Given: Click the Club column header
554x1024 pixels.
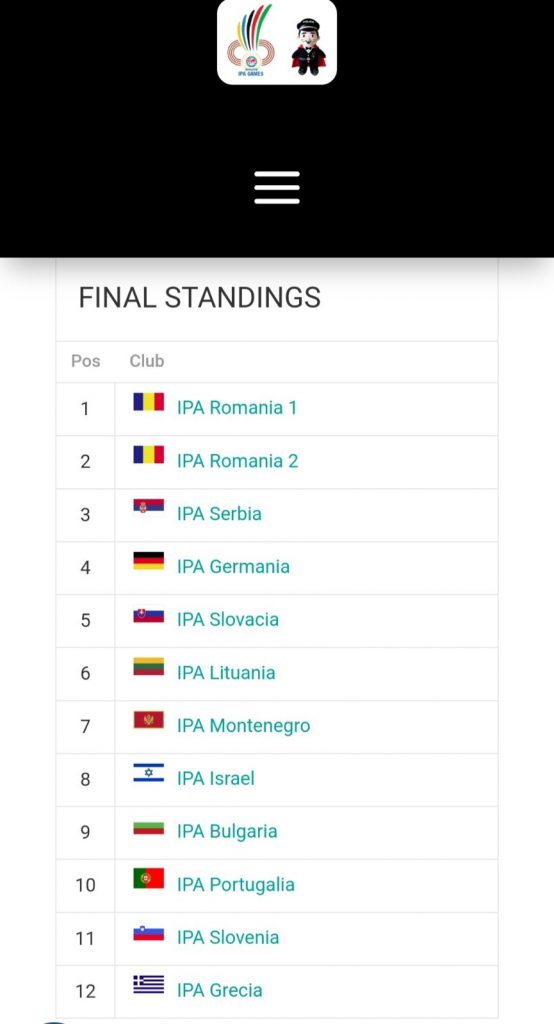Looking at the screenshot, I should [147, 361].
